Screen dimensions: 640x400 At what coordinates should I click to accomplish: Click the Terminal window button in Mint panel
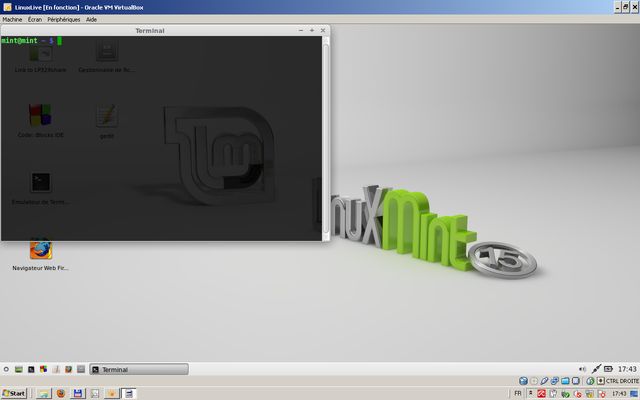[139, 369]
